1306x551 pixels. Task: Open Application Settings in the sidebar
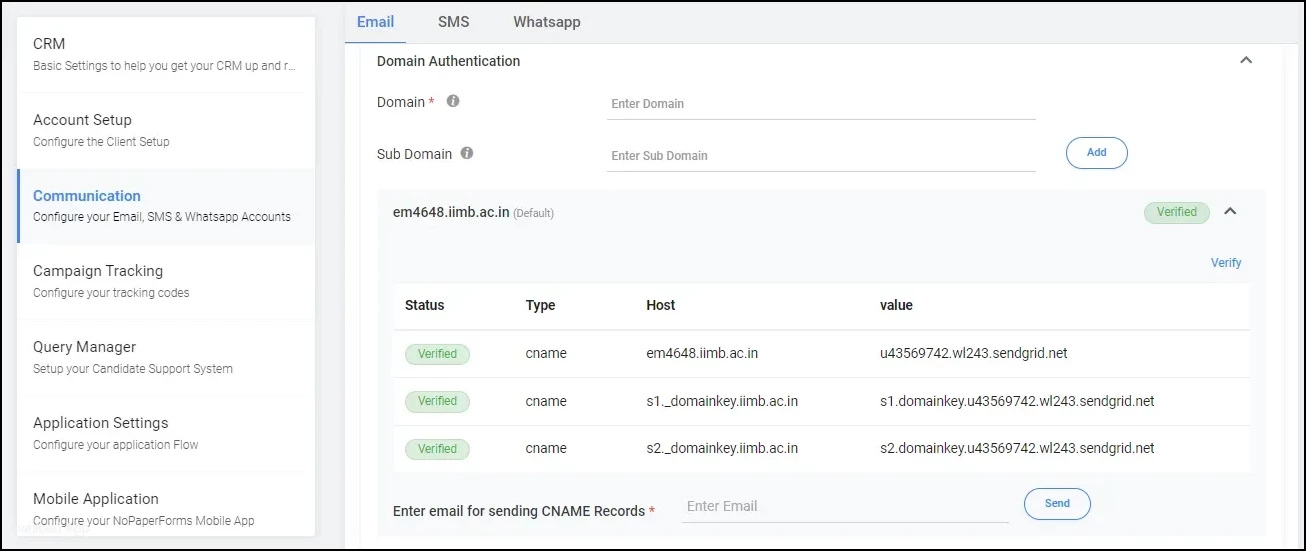pos(165,433)
